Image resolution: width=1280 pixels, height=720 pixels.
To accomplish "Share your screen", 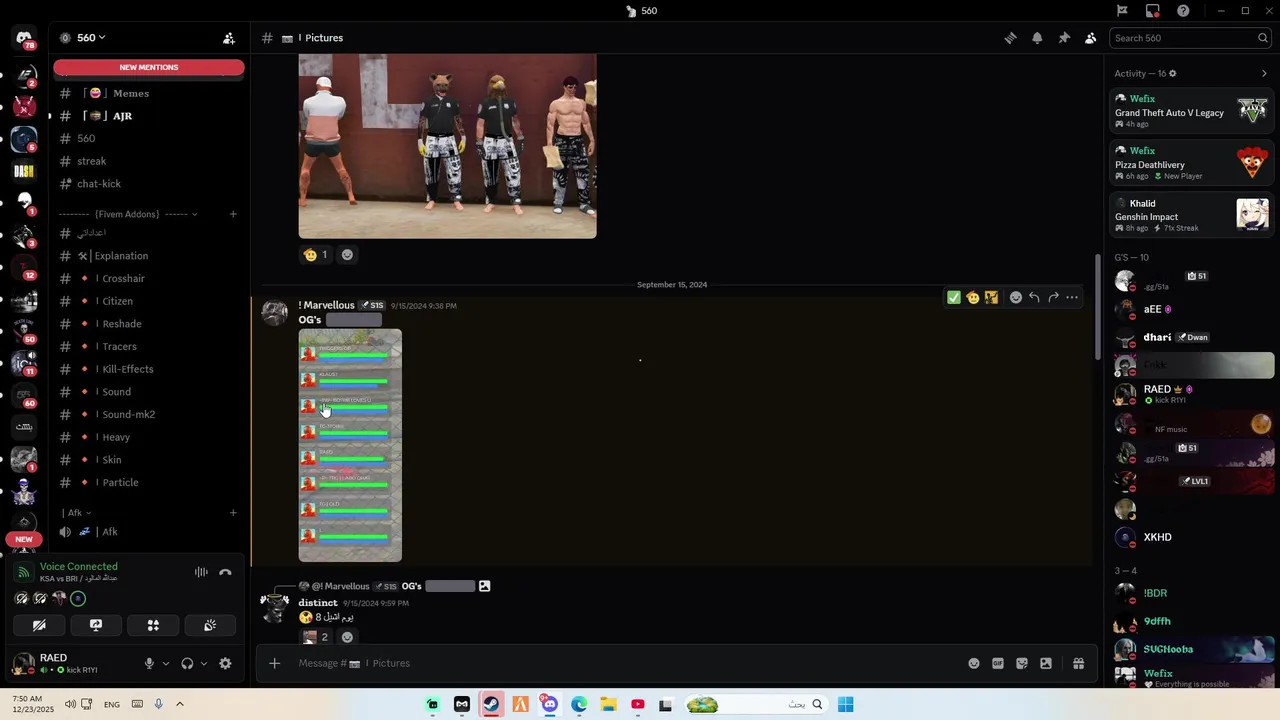I will click(x=96, y=625).
